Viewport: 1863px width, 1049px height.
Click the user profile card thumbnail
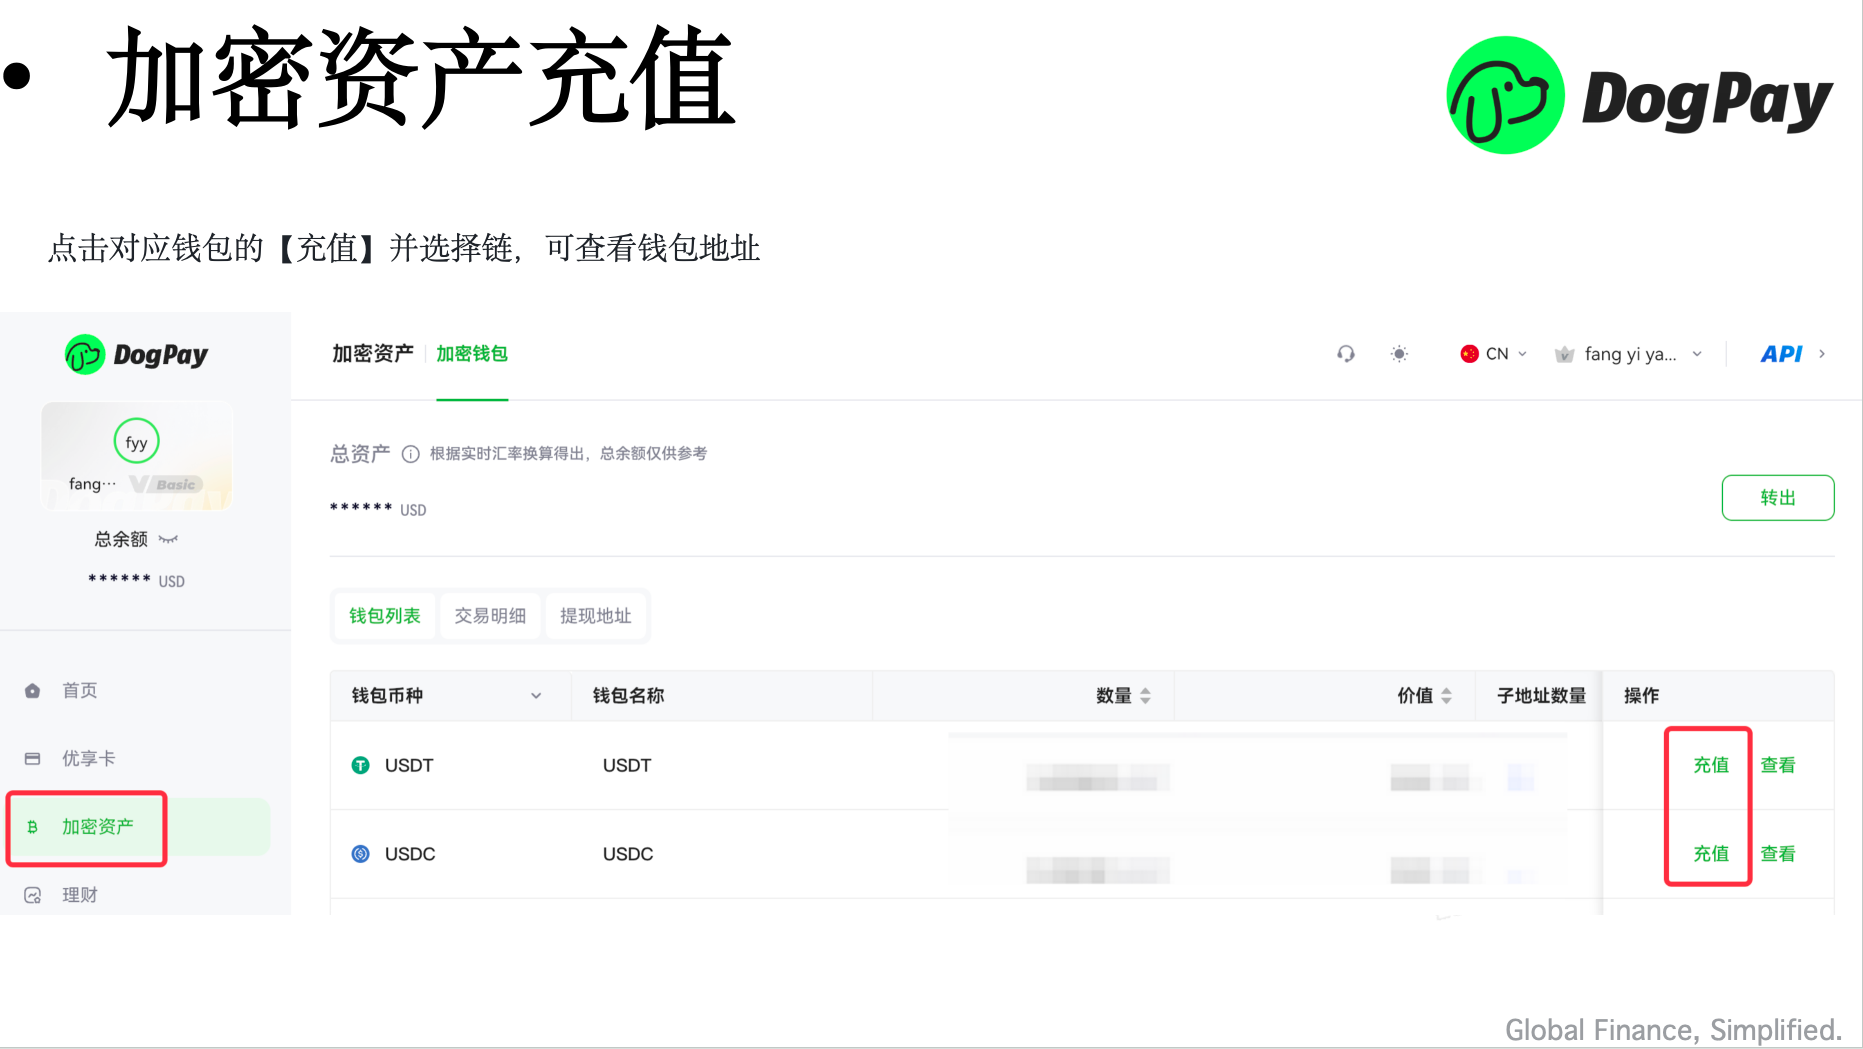pos(137,456)
